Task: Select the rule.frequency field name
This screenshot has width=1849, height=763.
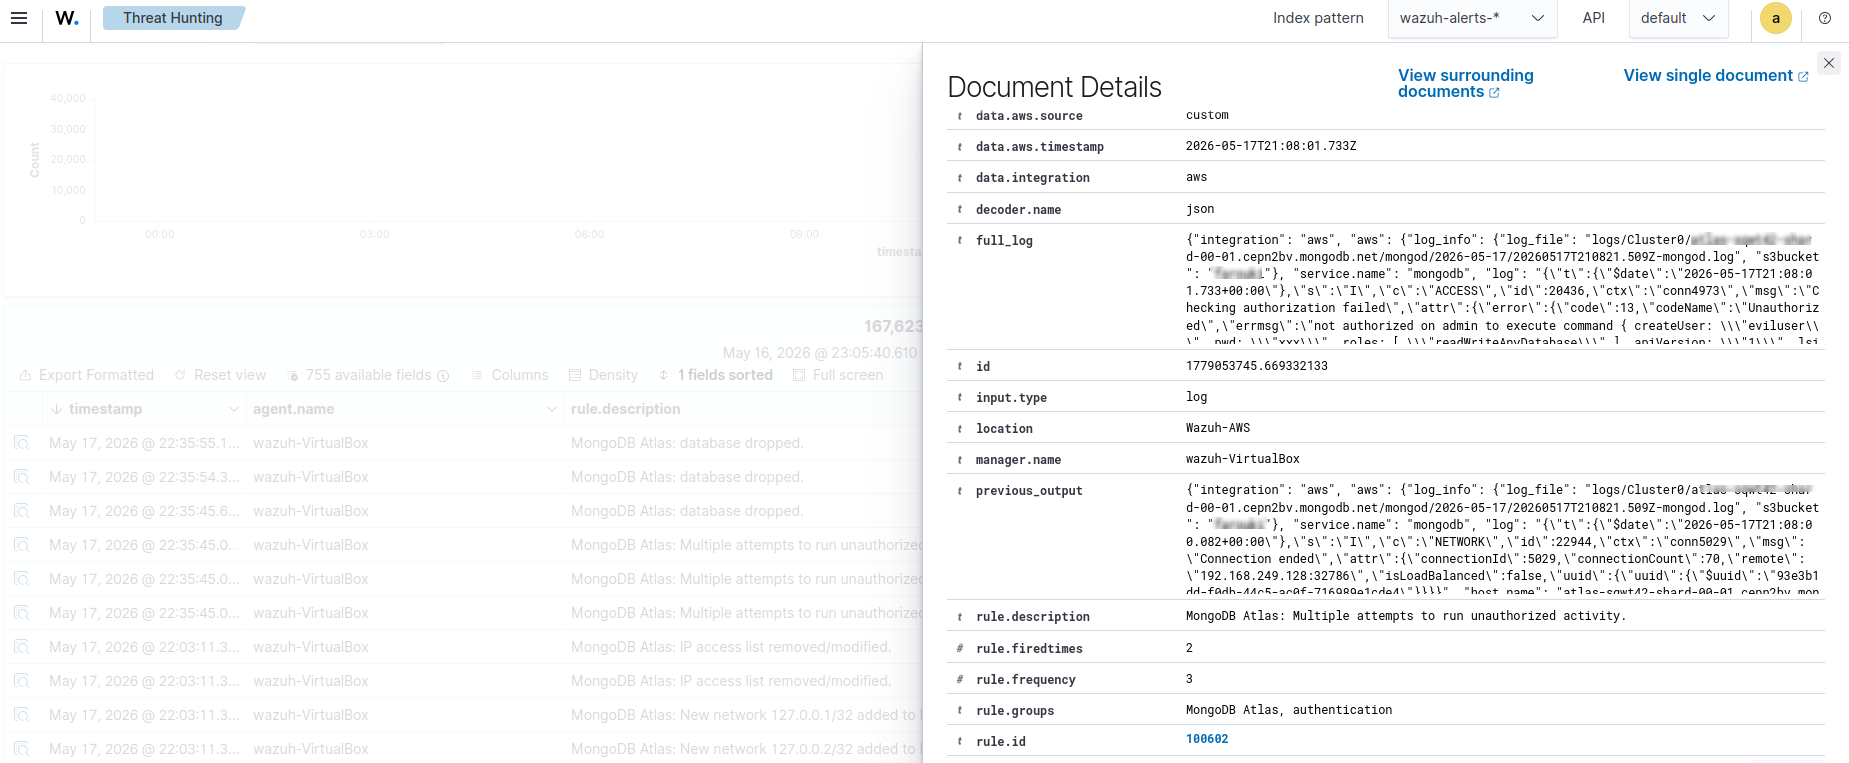Action: (1026, 680)
